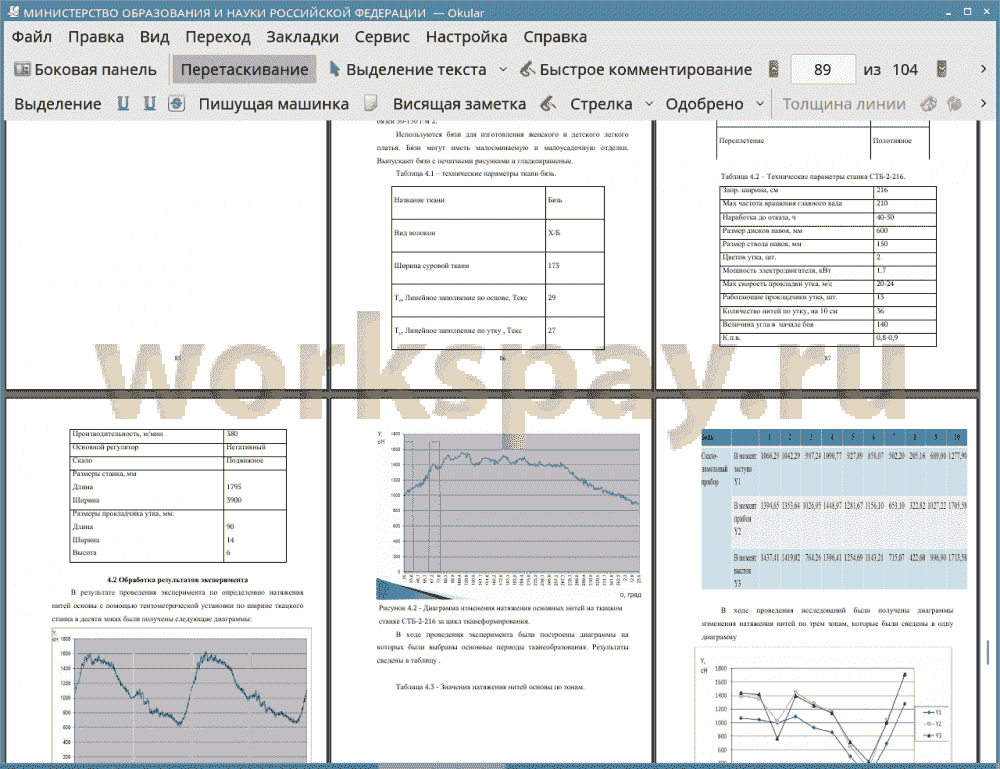The width and height of the screenshot is (1000, 769).
Task: Open the Стрелка shape dropdown arrow
Action: (649, 104)
